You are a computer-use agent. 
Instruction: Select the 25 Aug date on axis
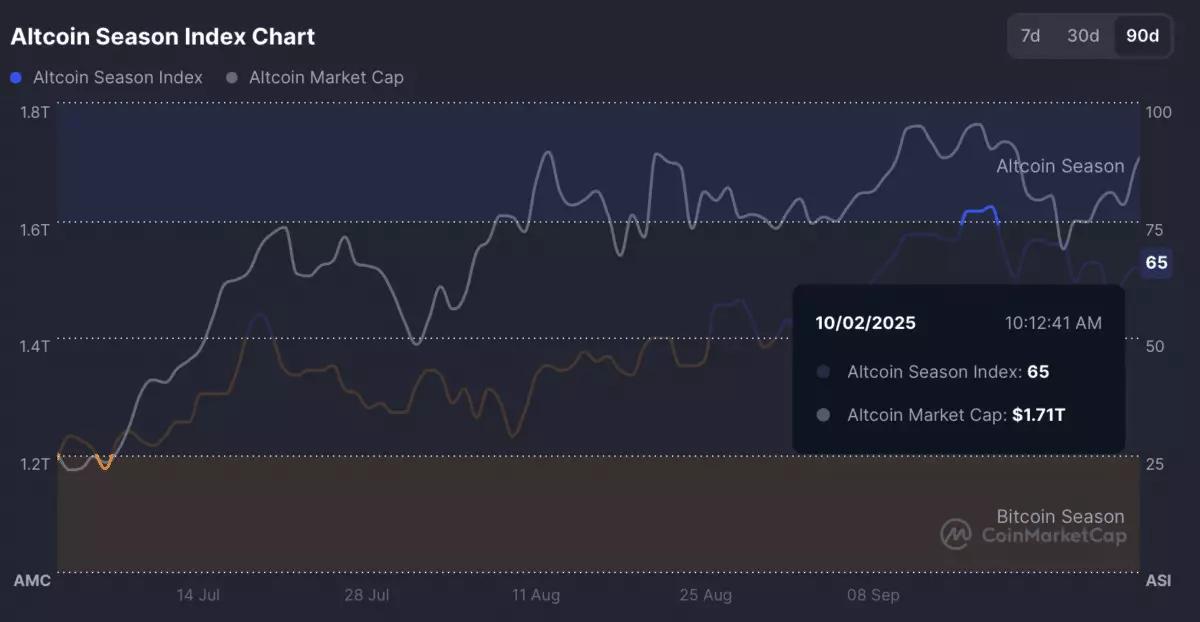tap(704, 595)
